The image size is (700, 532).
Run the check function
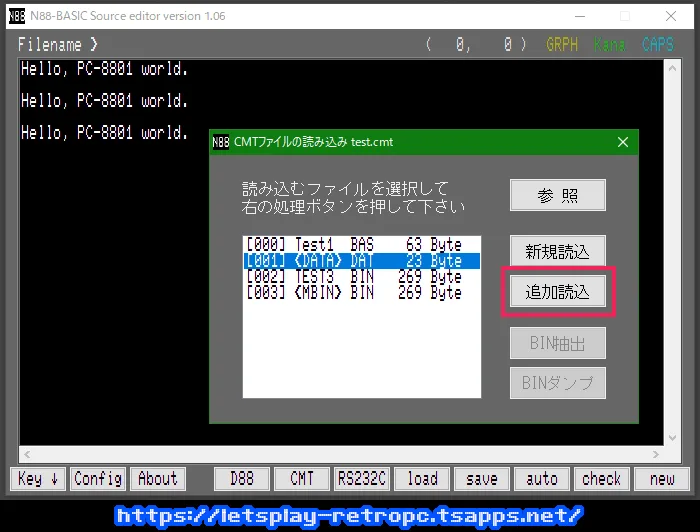[602, 479]
